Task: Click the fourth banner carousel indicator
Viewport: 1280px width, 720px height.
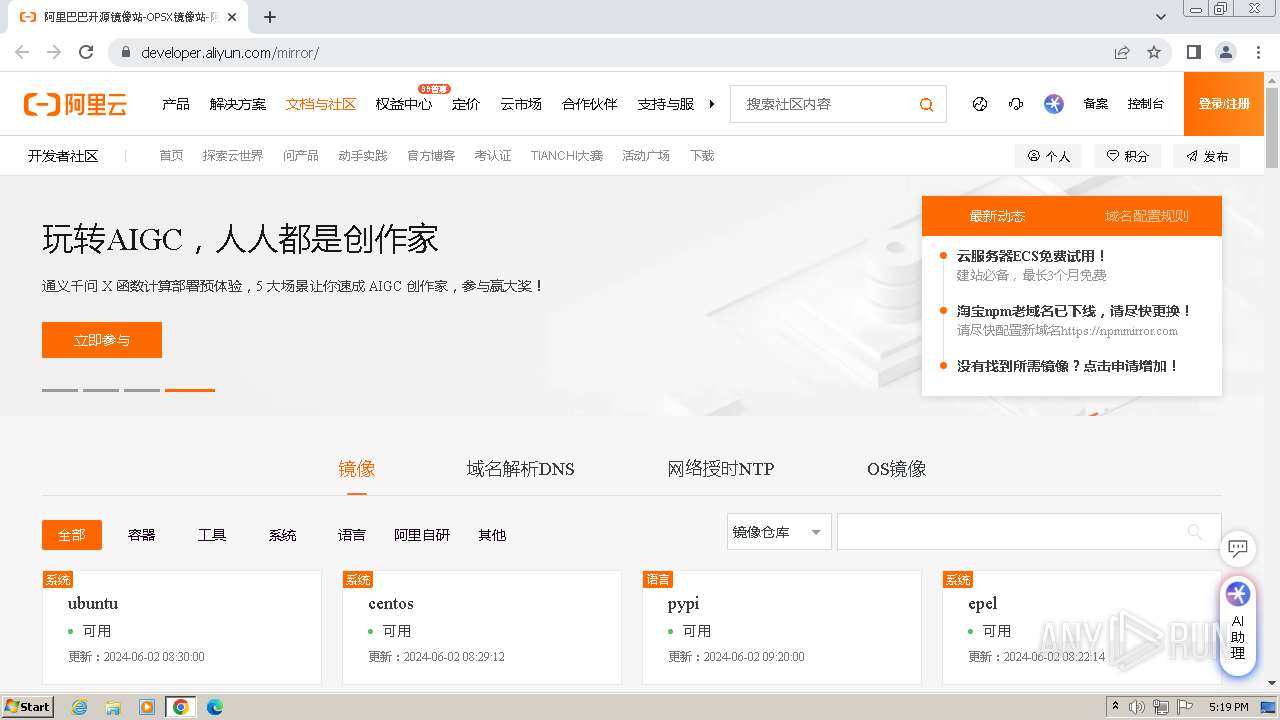Action: coord(190,390)
